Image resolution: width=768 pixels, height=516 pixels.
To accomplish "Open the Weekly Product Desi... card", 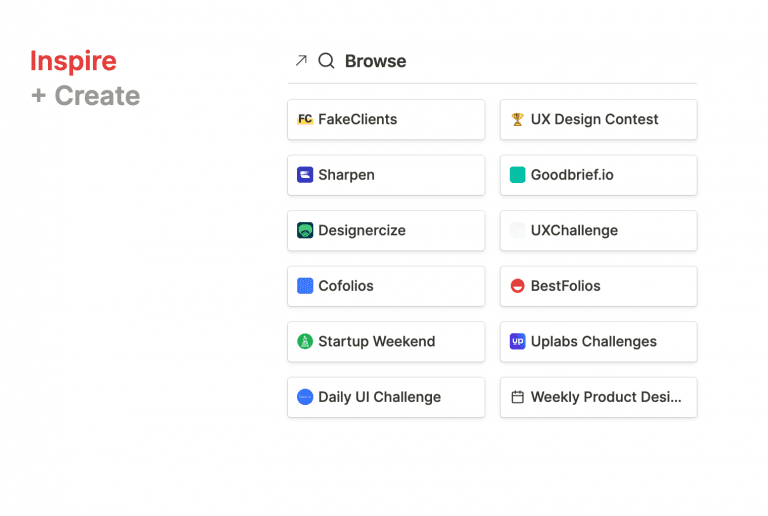I will tap(599, 397).
